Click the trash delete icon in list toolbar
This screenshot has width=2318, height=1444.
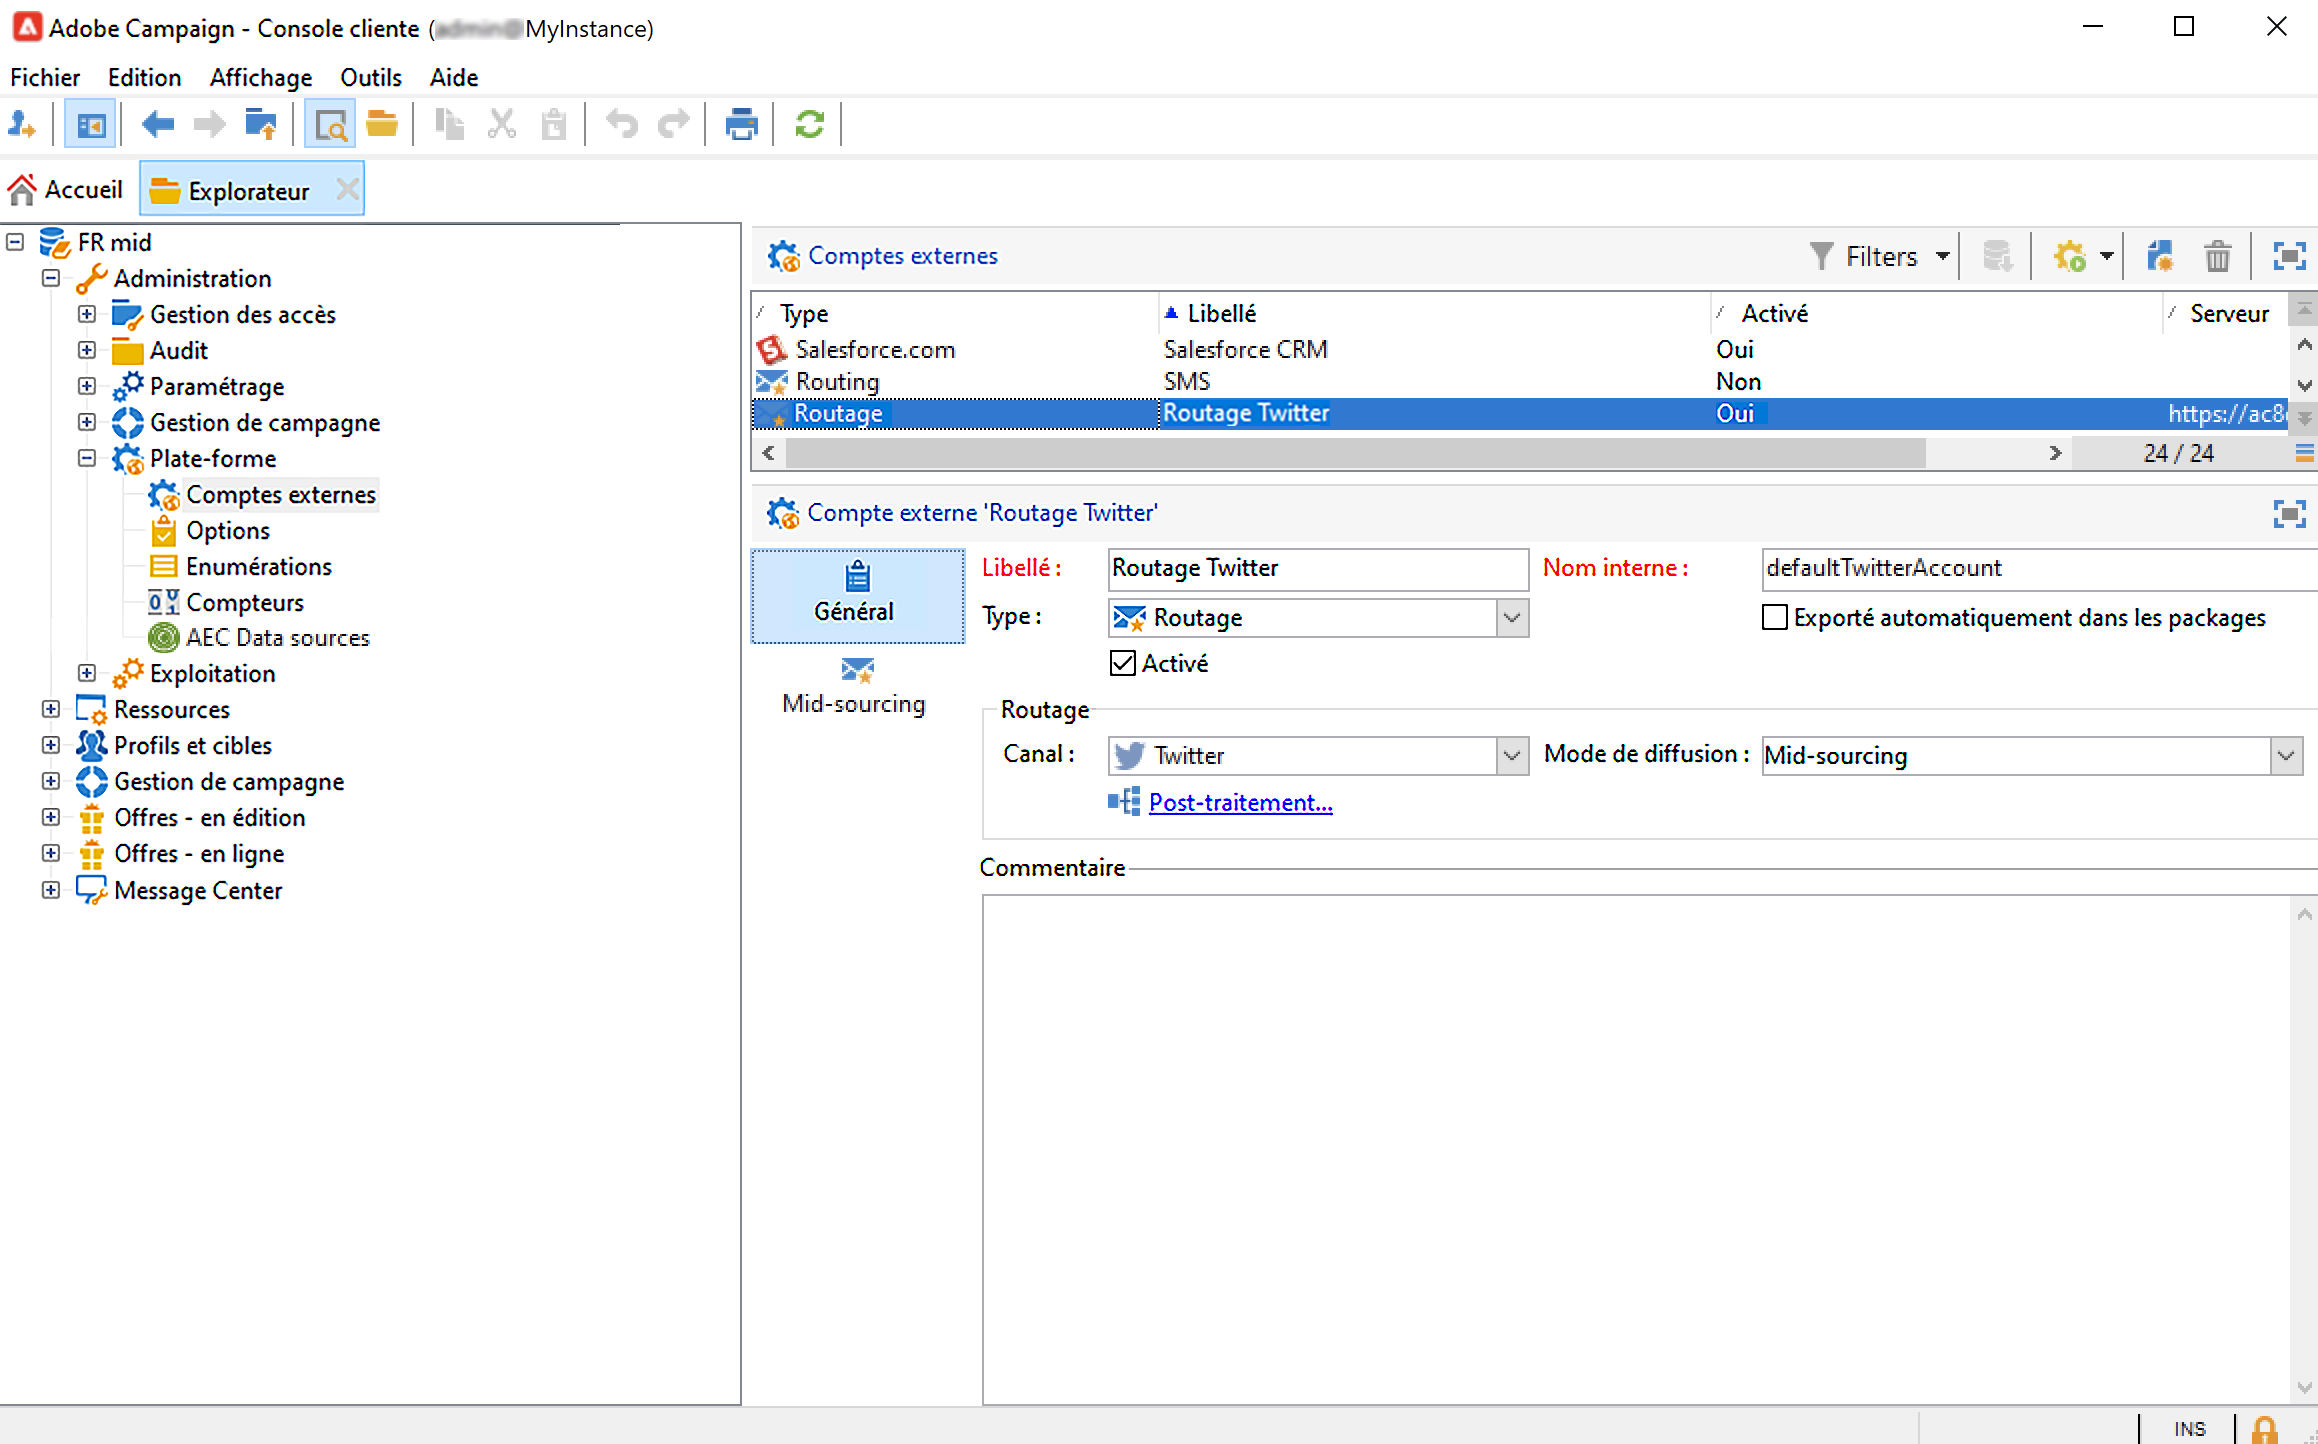tap(2217, 257)
